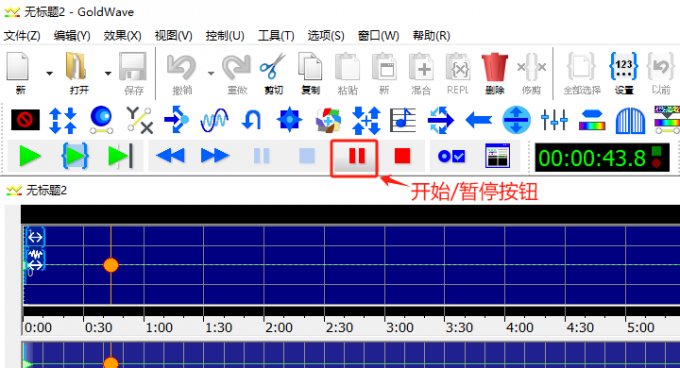This screenshot has height=368, width=680.
Task: Click the 剪切 scissors button
Action: pos(273,73)
